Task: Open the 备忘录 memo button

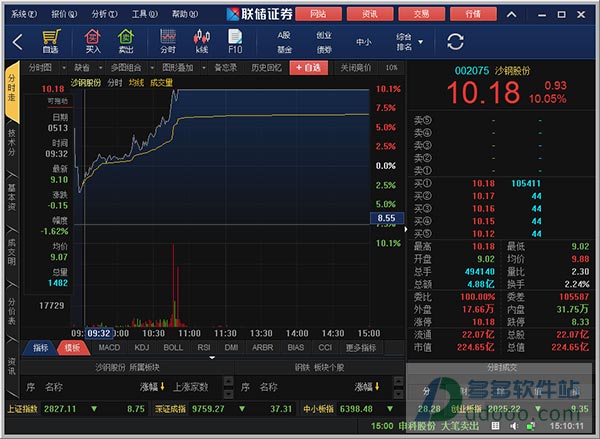Action: (225, 68)
